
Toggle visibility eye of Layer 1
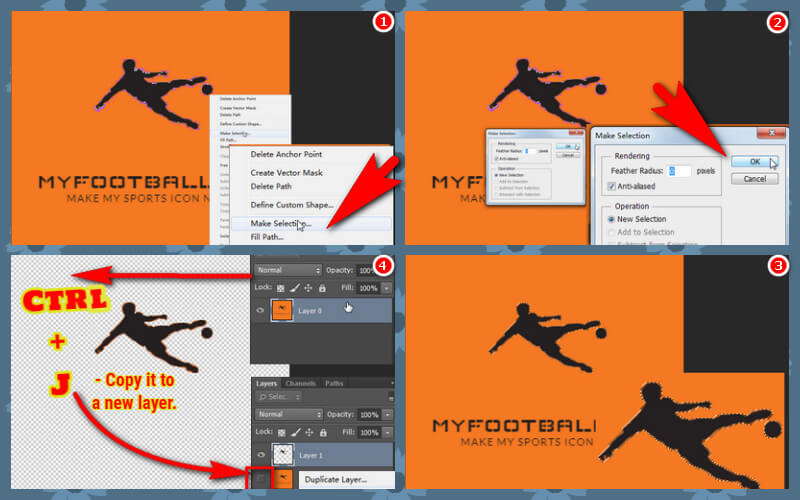[261, 454]
